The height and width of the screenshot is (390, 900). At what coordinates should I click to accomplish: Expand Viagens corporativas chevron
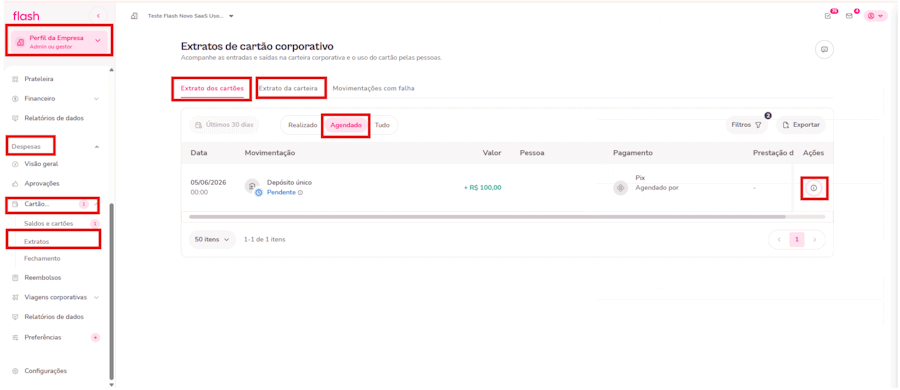pos(96,298)
